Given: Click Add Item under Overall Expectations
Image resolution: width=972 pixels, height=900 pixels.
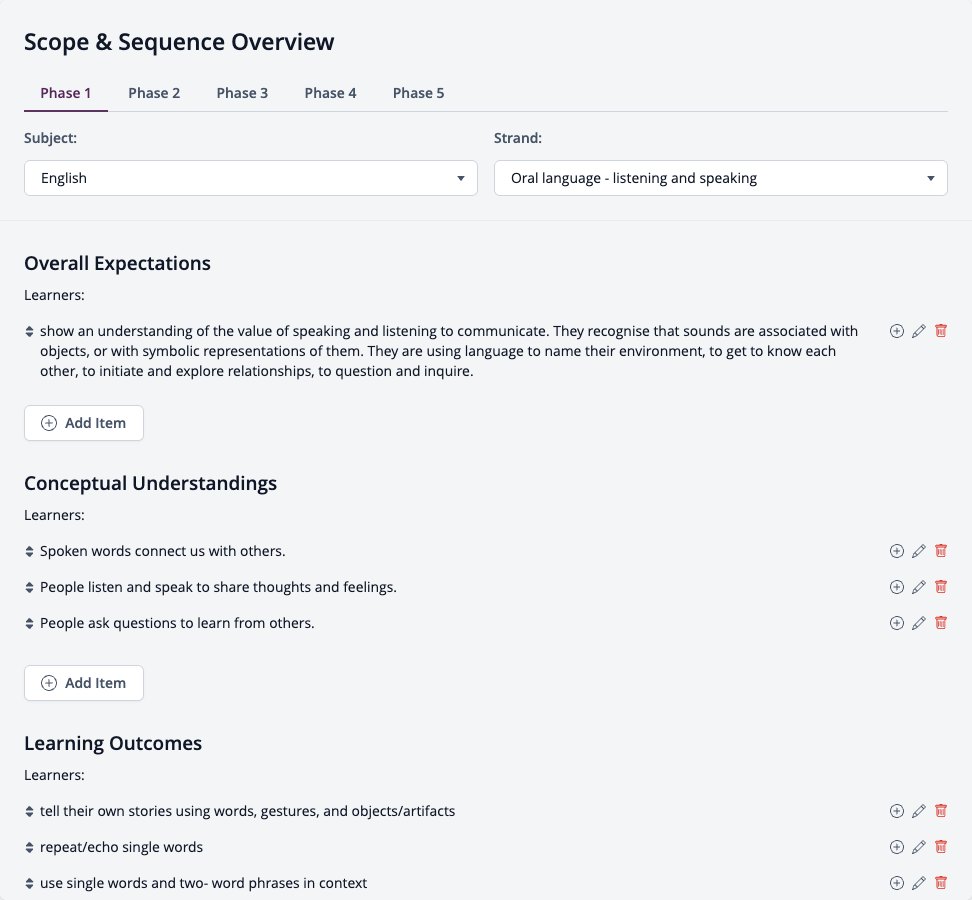Looking at the screenshot, I should (84, 423).
